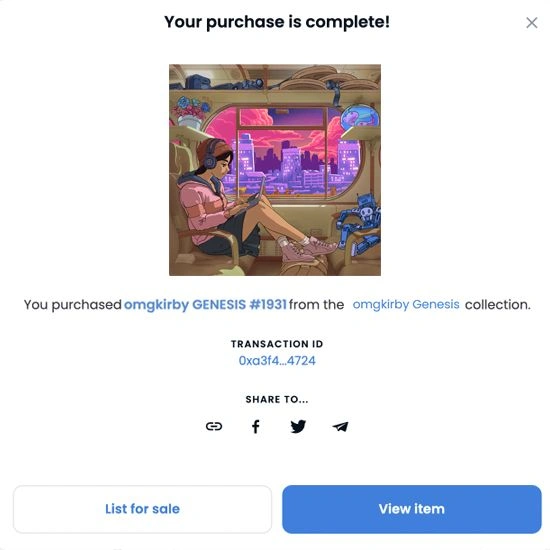Click the 'from the' text between links
This screenshot has height=550, width=550.
pos(316,304)
